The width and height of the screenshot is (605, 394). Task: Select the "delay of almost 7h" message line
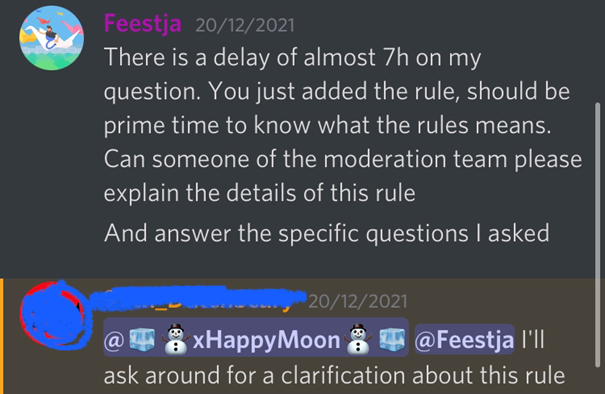tap(292, 58)
